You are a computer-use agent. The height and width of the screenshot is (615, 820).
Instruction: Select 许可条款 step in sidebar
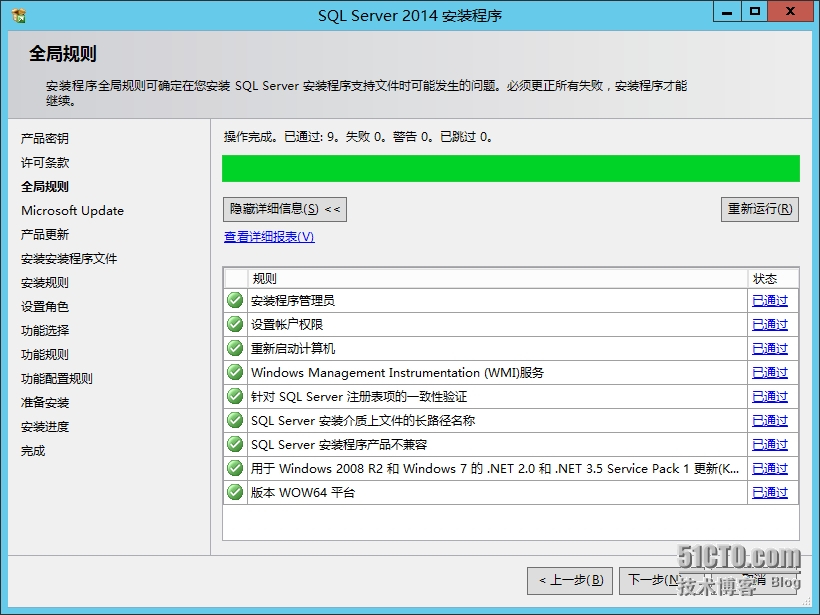45,163
